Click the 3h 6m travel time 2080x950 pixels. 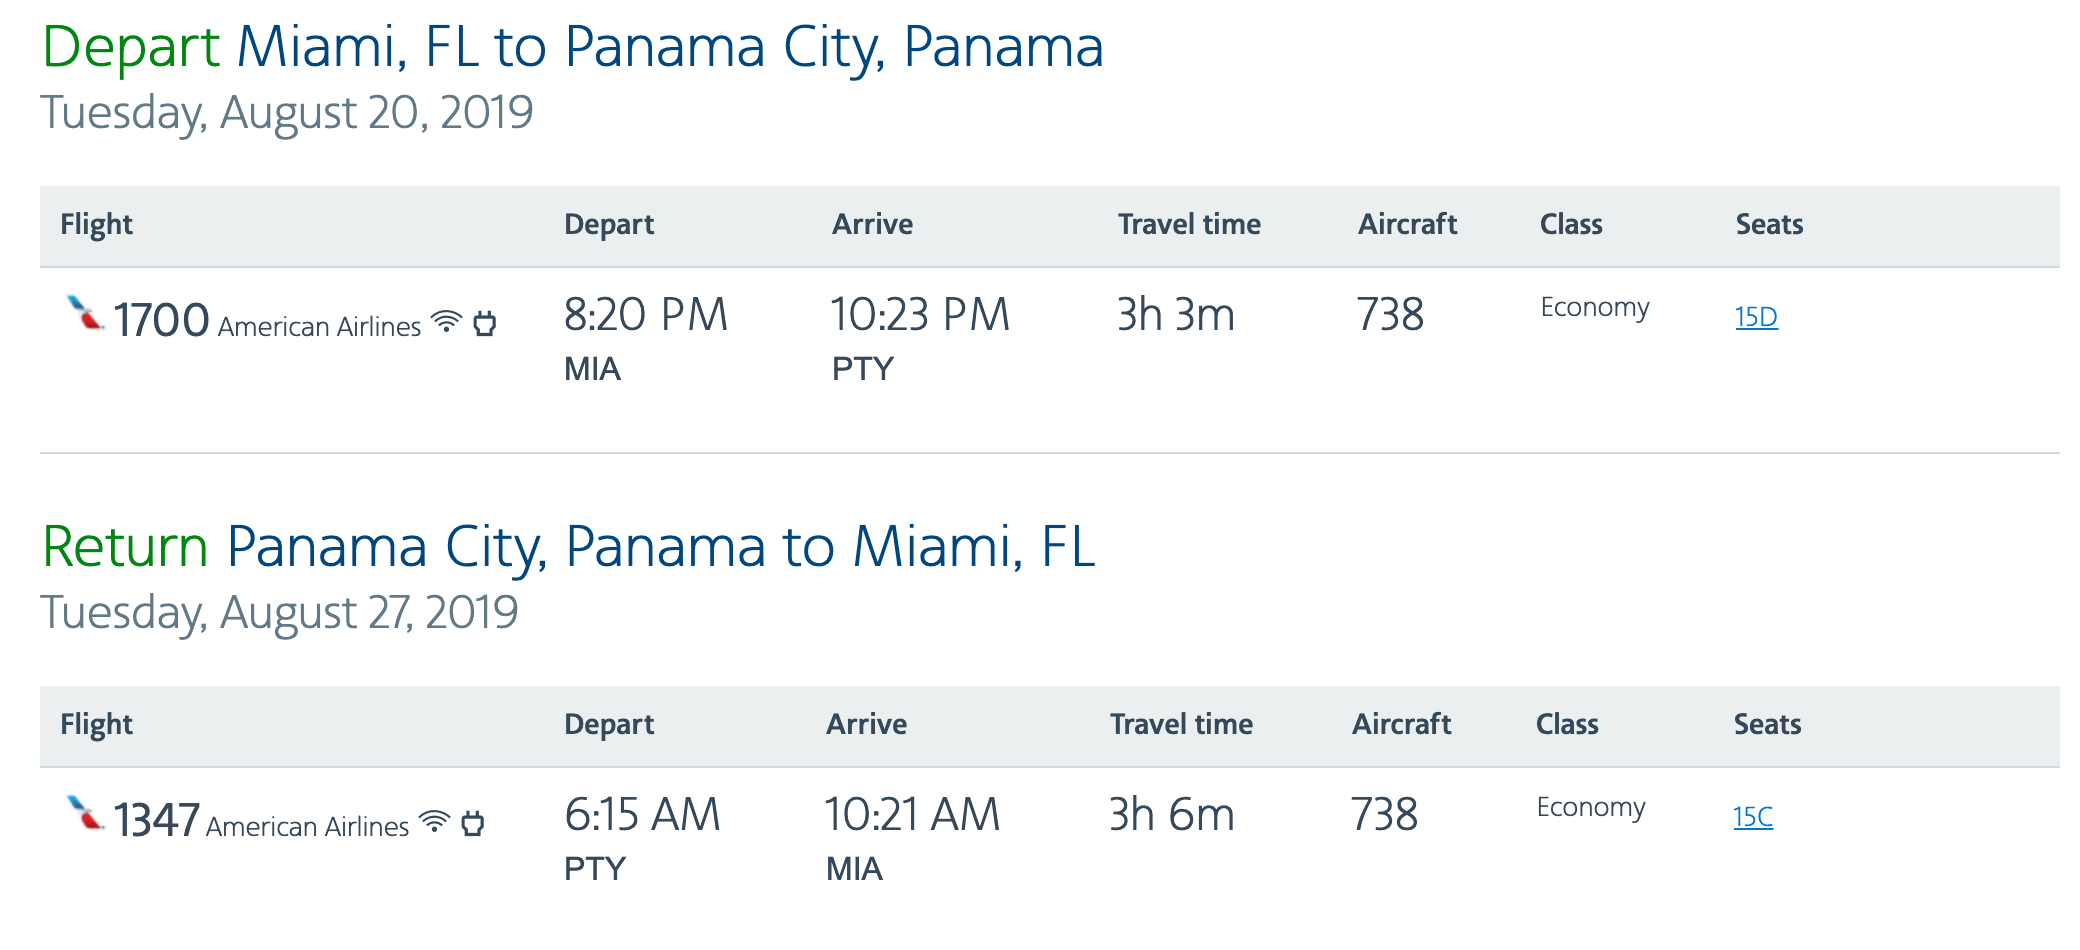click(x=1171, y=815)
